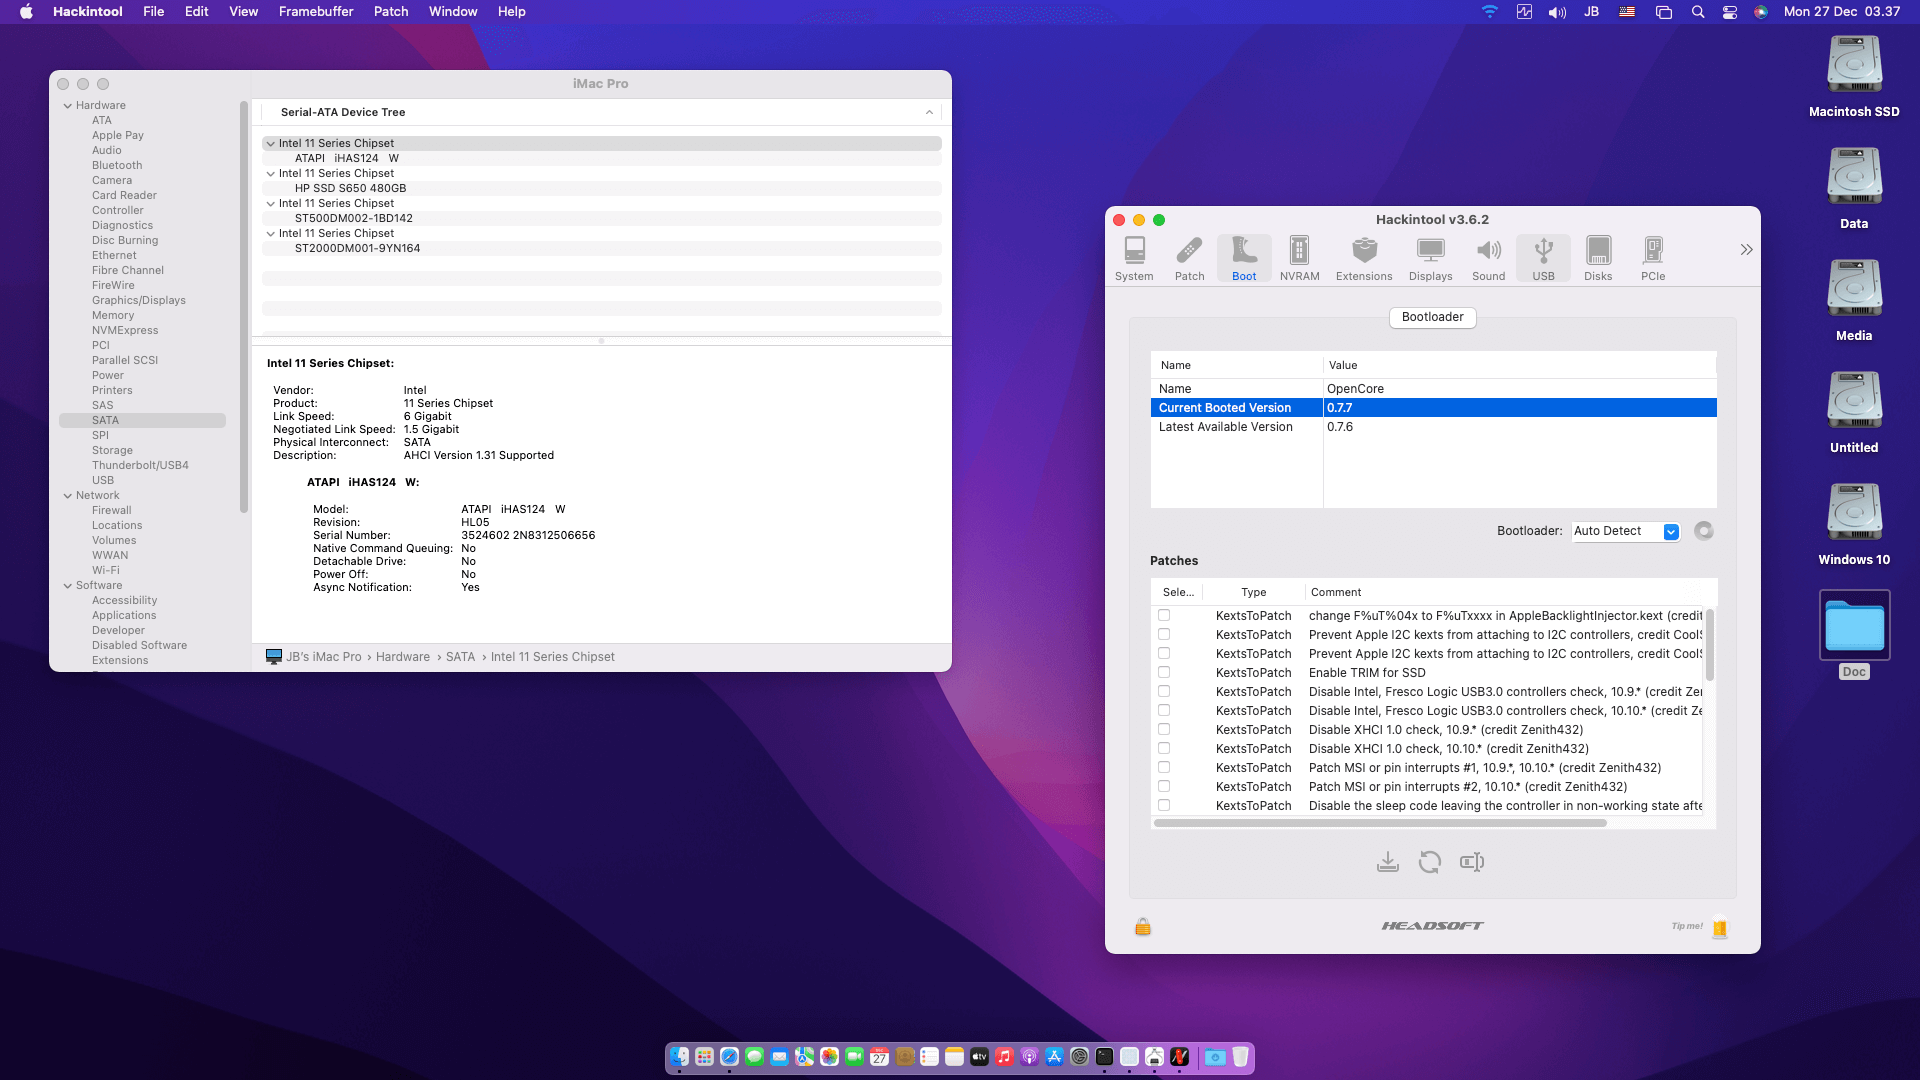Screen dimensions: 1920x1080
Task: Click Hardware in the window's path bar
Action: [x=403, y=657]
